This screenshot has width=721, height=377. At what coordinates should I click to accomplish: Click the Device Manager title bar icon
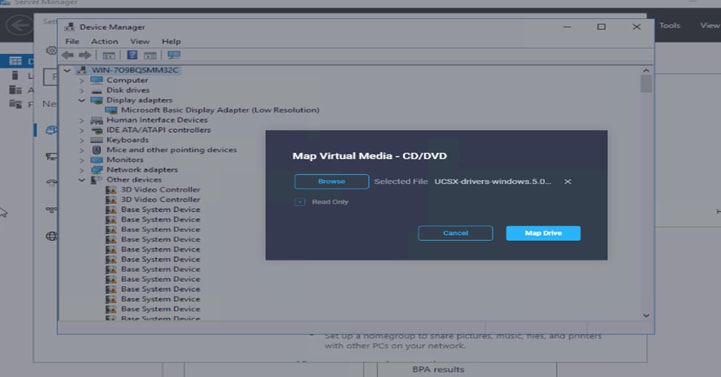click(x=69, y=27)
